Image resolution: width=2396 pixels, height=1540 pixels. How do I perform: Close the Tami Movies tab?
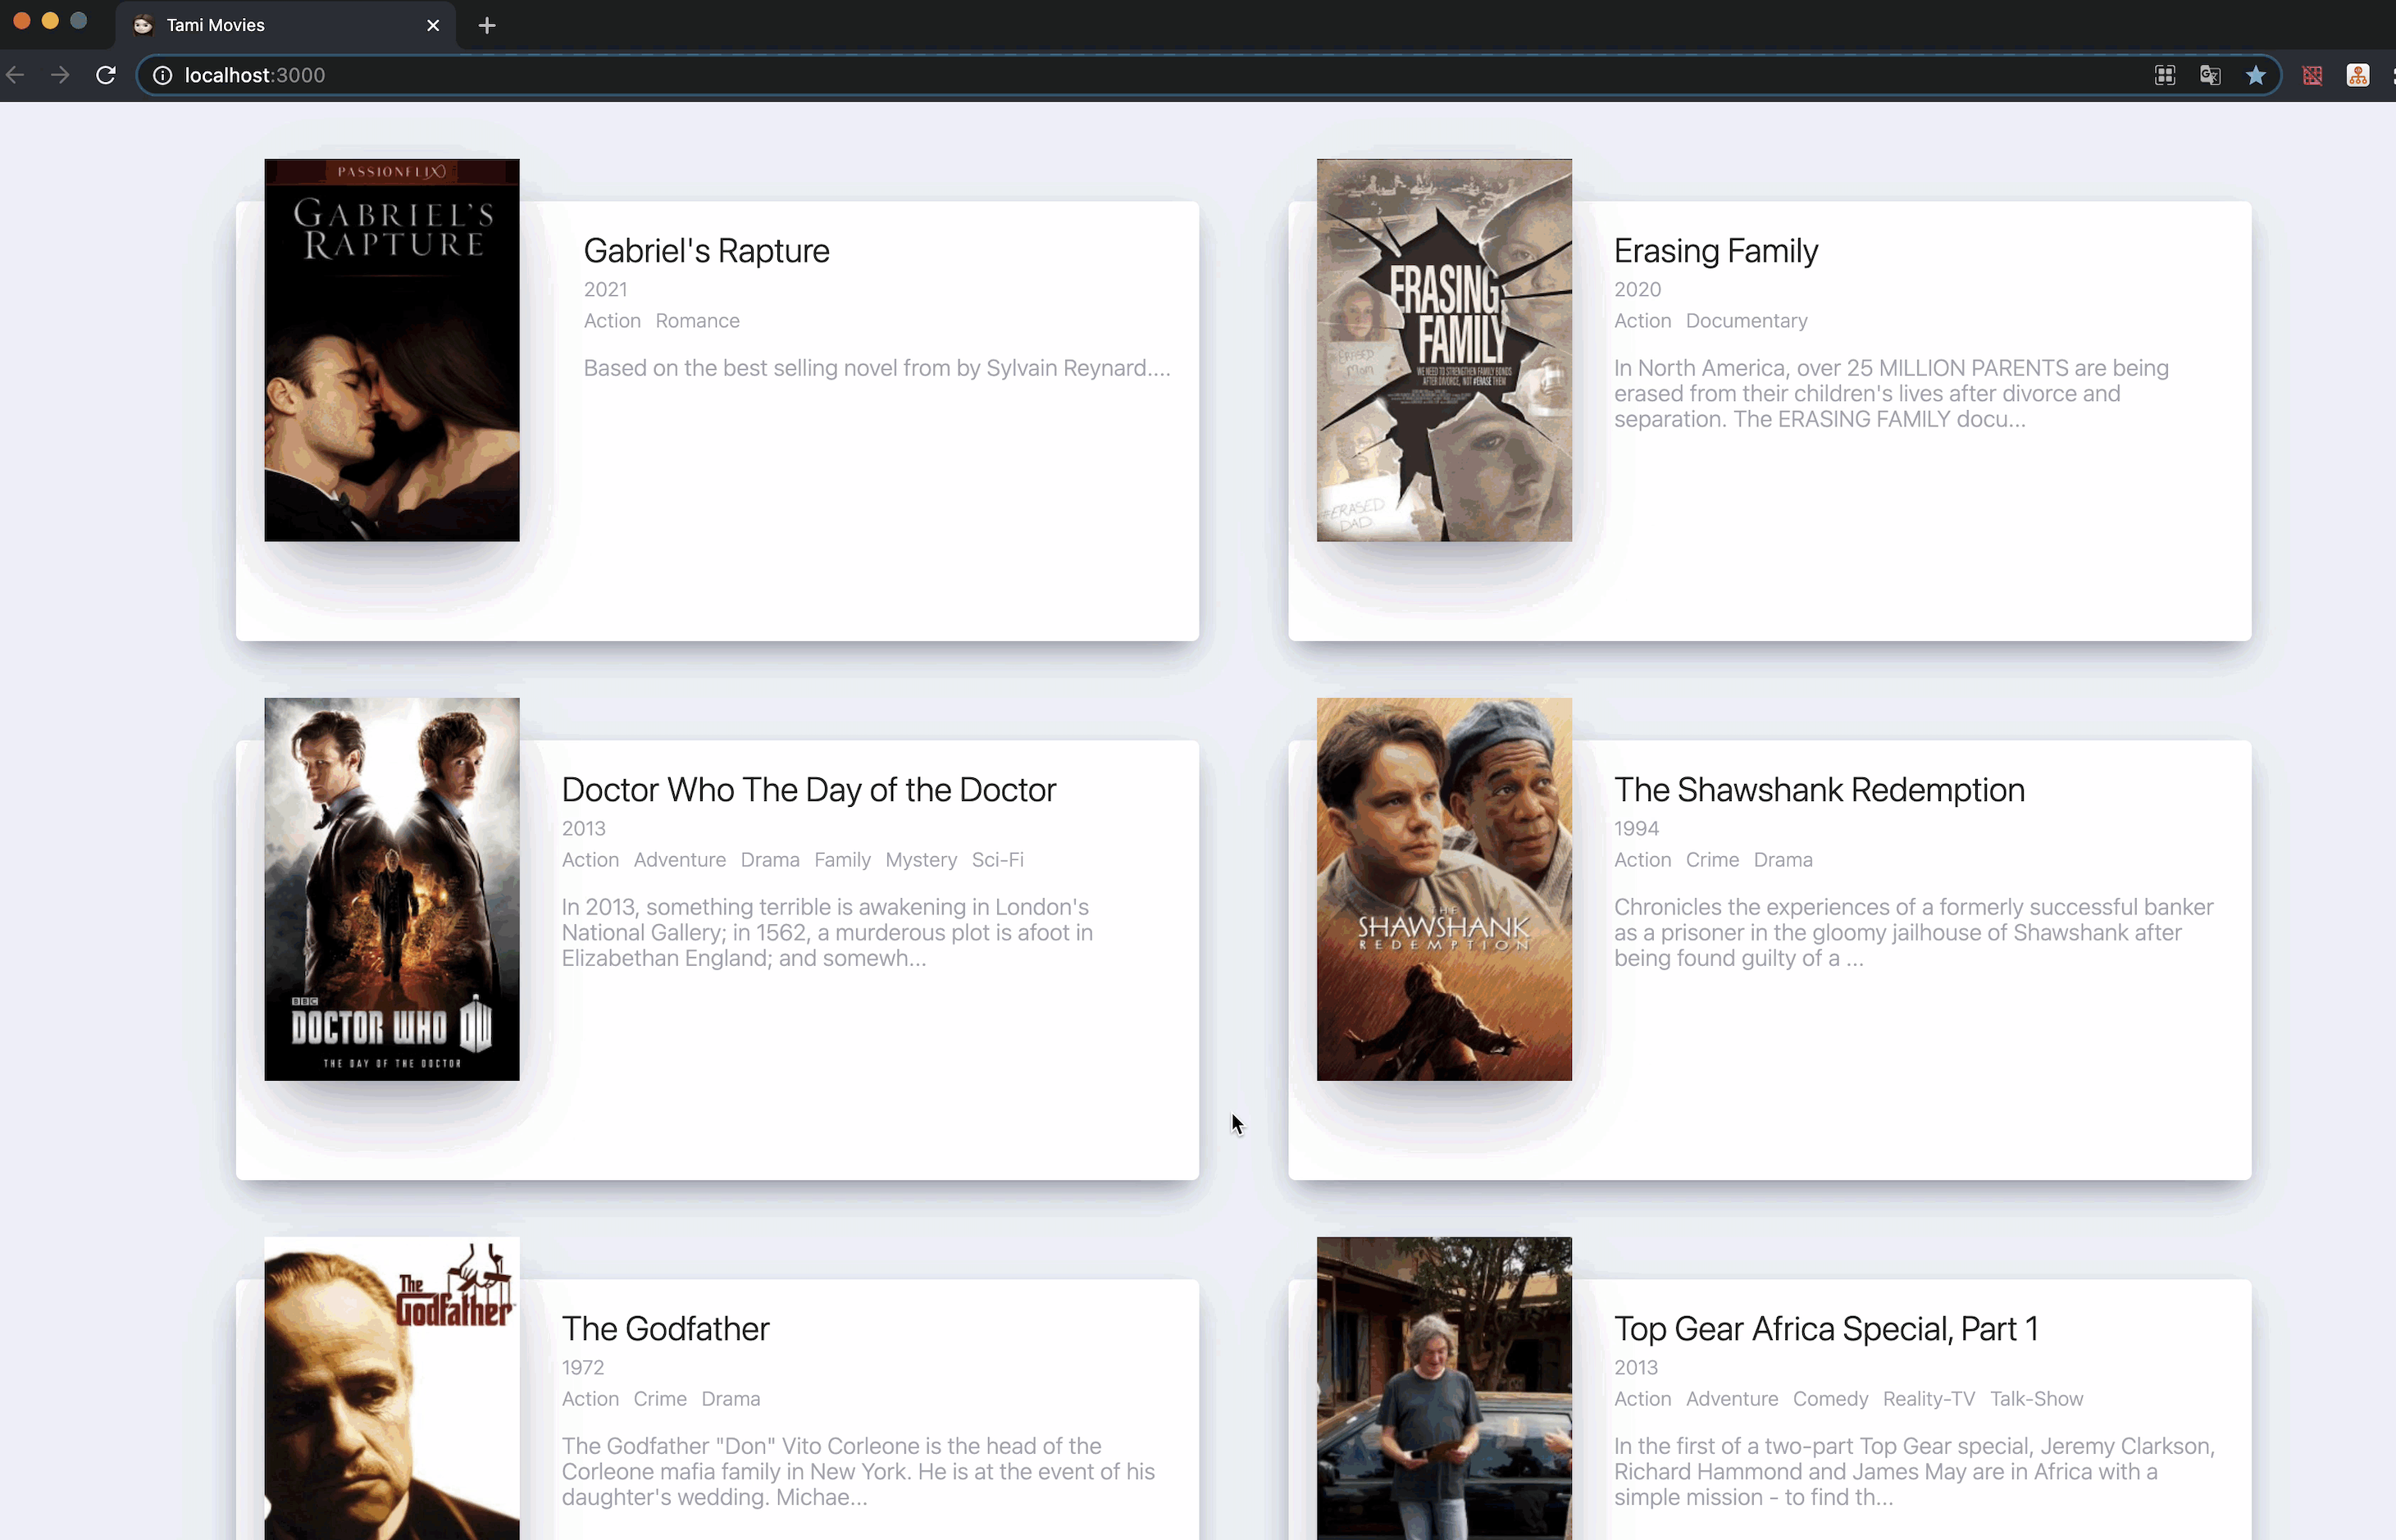point(433,25)
